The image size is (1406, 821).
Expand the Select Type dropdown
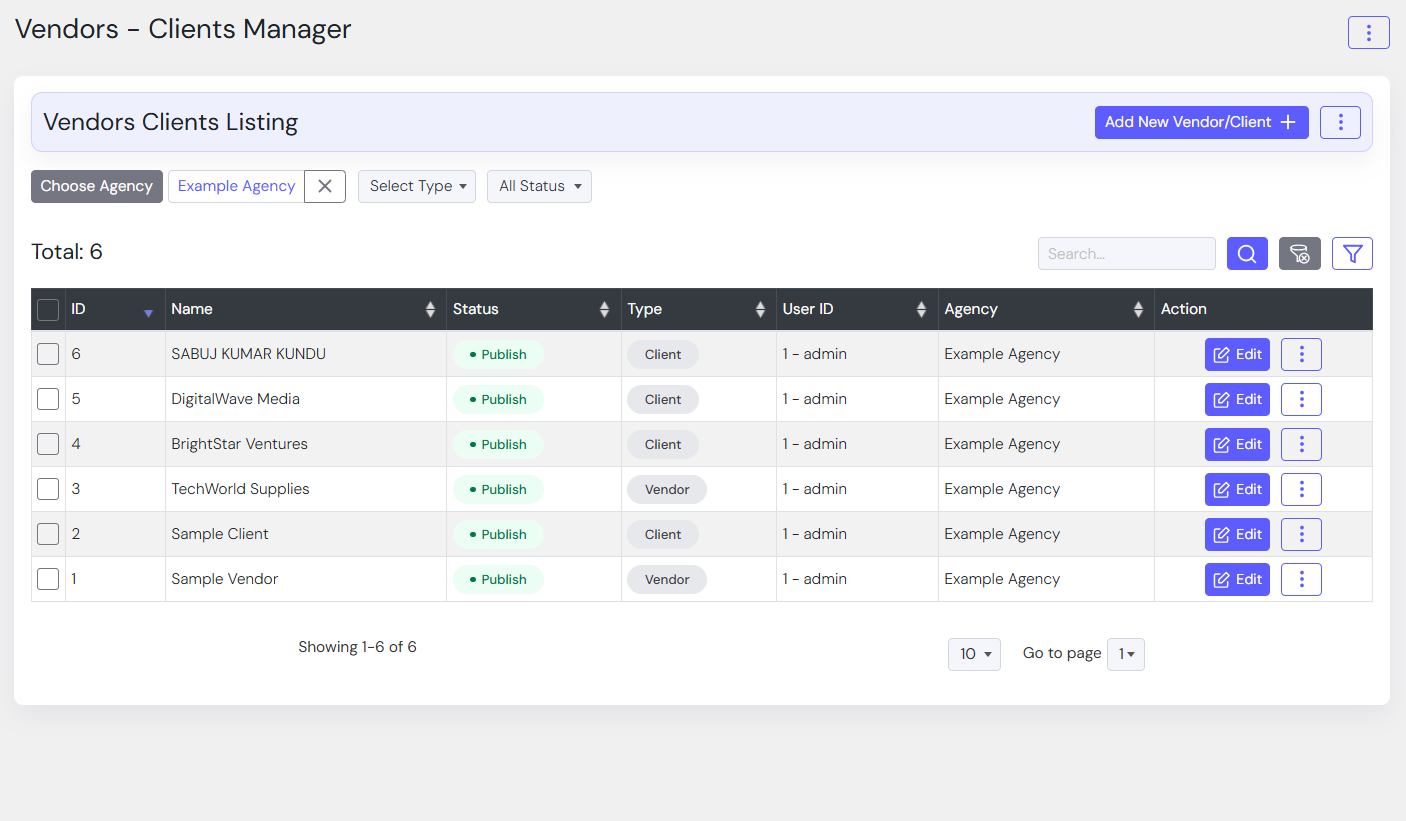pos(416,186)
